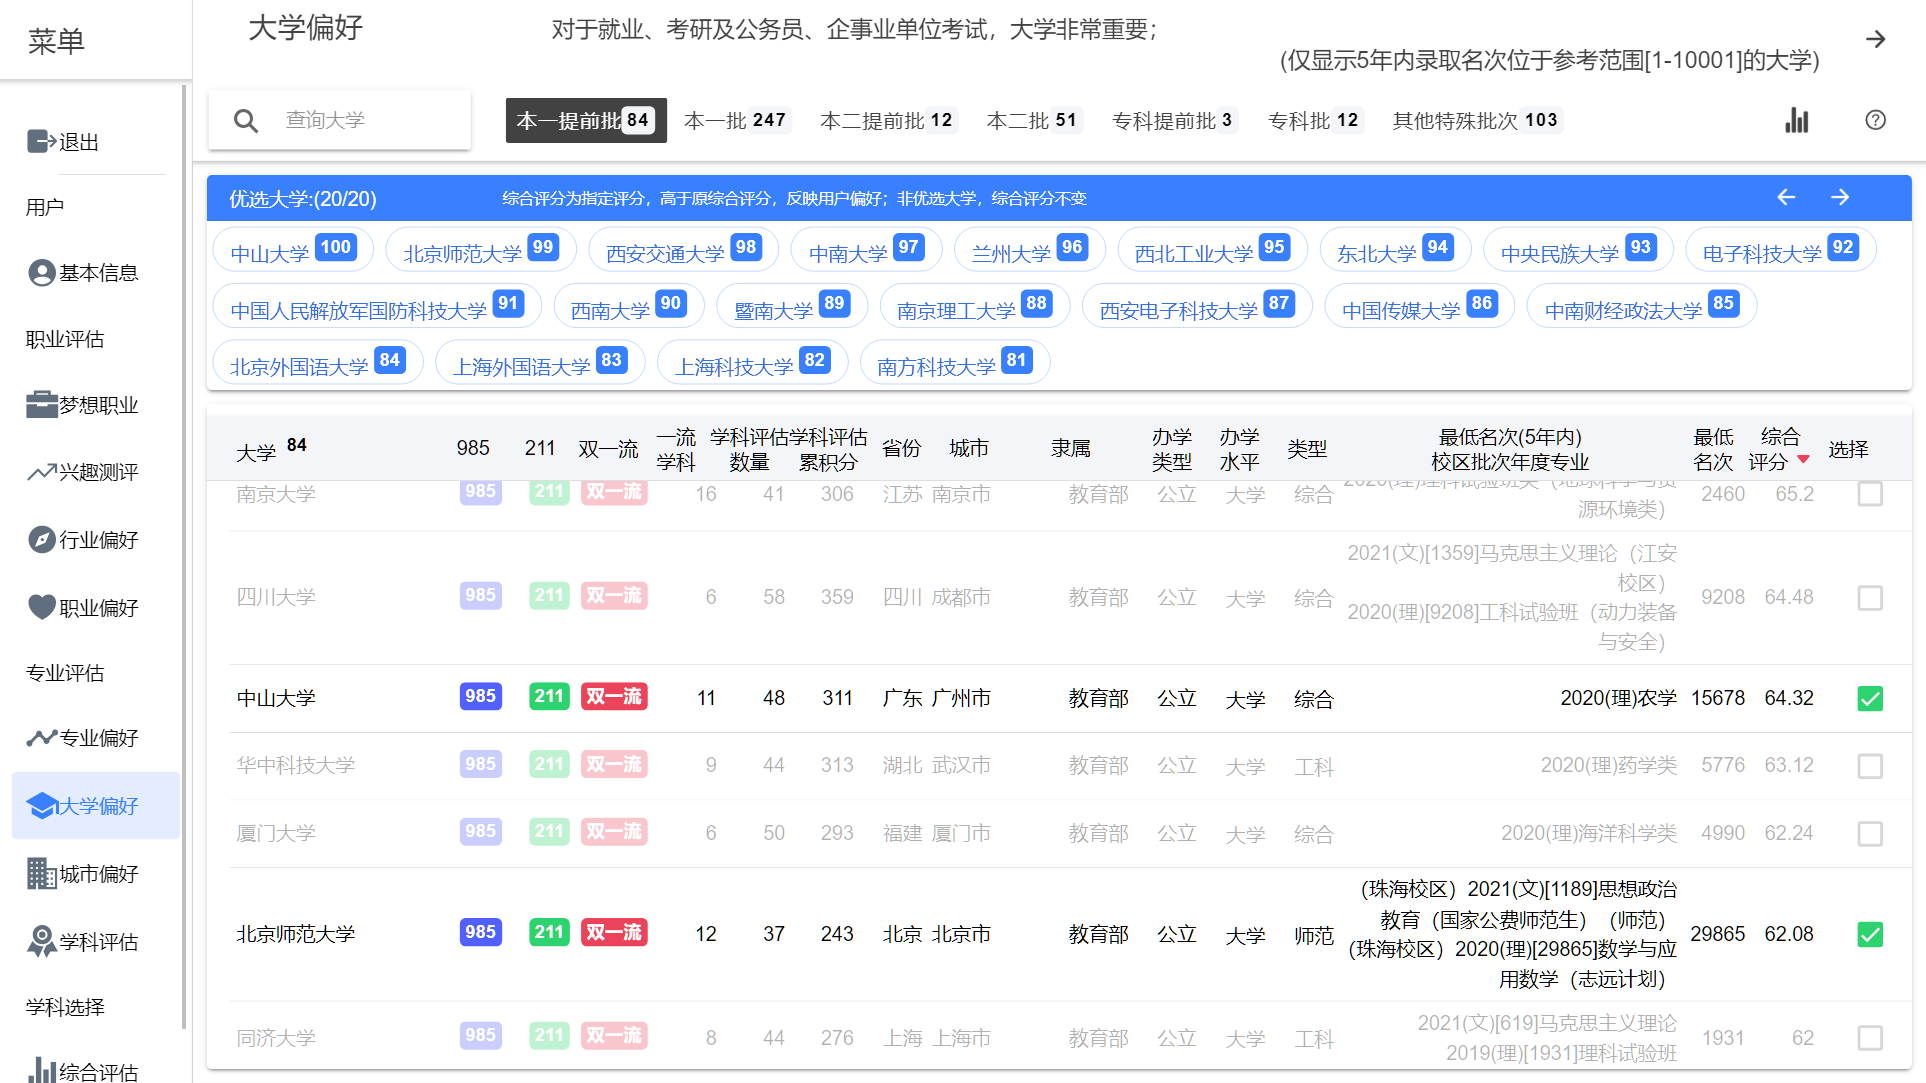
Task: Switch to 专科批 tab
Action: tap(1315, 120)
